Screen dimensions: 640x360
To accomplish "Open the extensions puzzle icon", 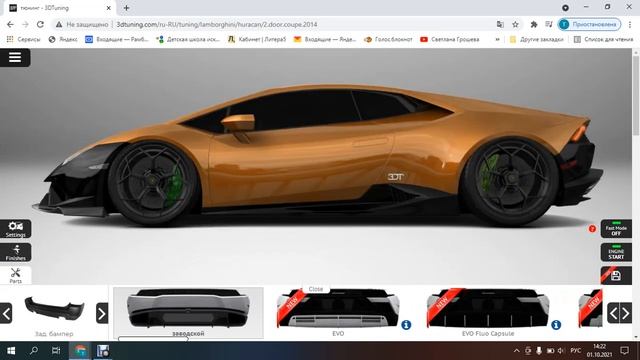I will [x=533, y=24].
